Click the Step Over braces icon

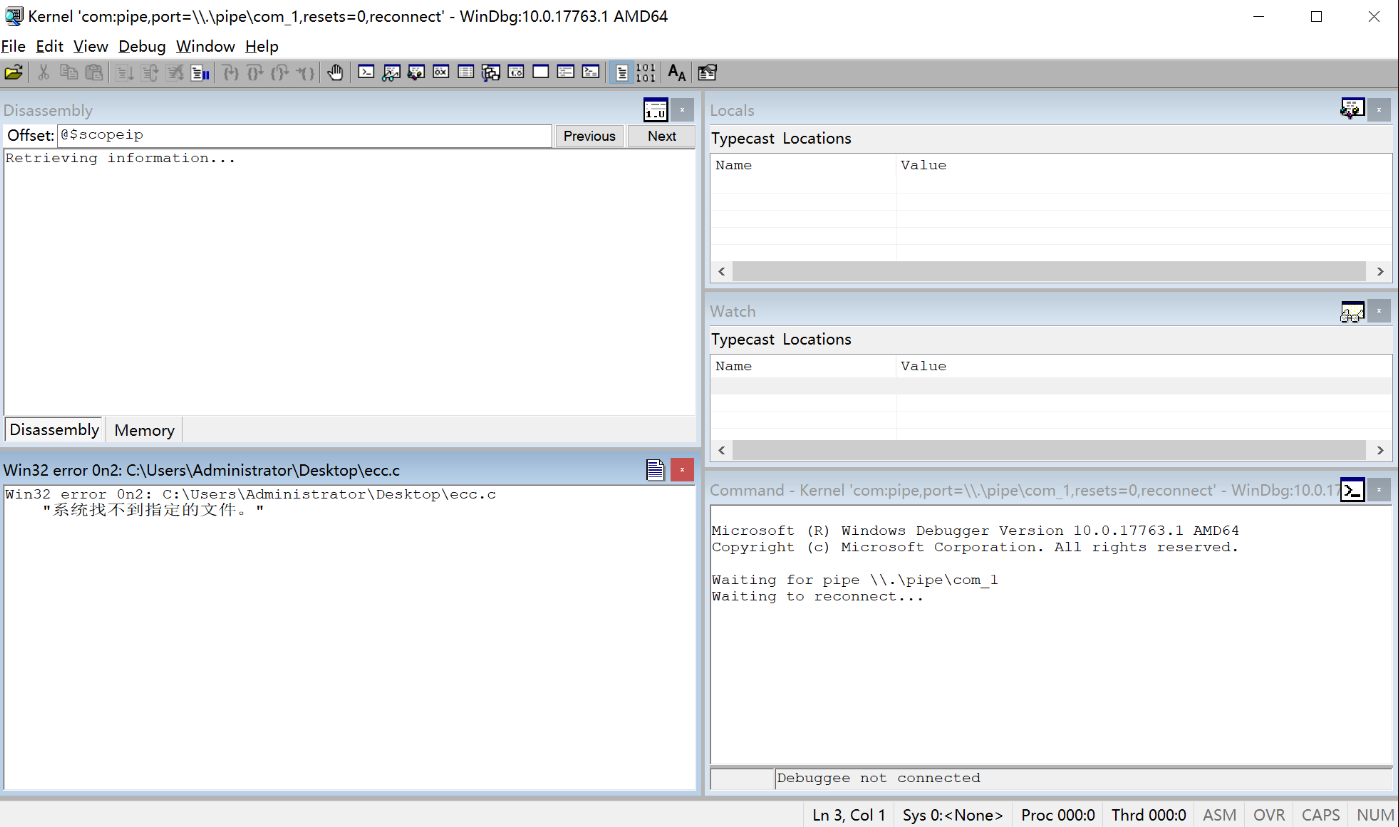coord(255,72)
